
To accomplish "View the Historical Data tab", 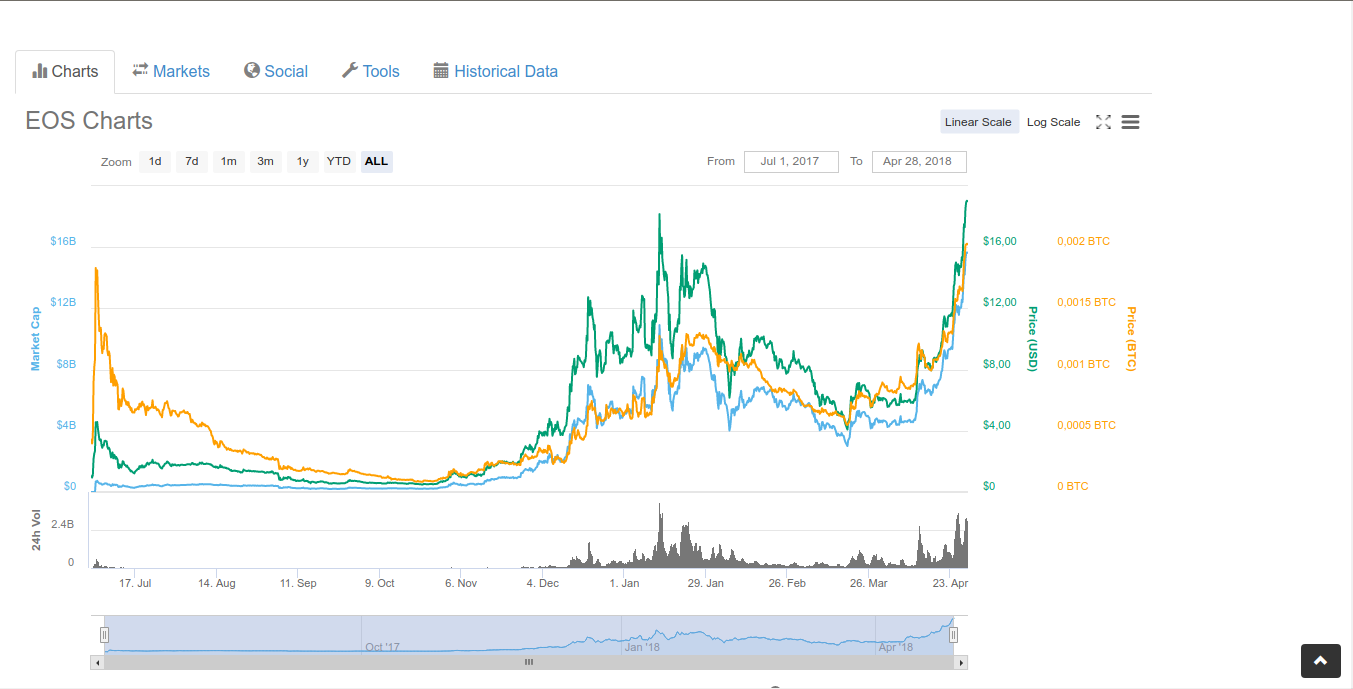I will pos(495,71).
